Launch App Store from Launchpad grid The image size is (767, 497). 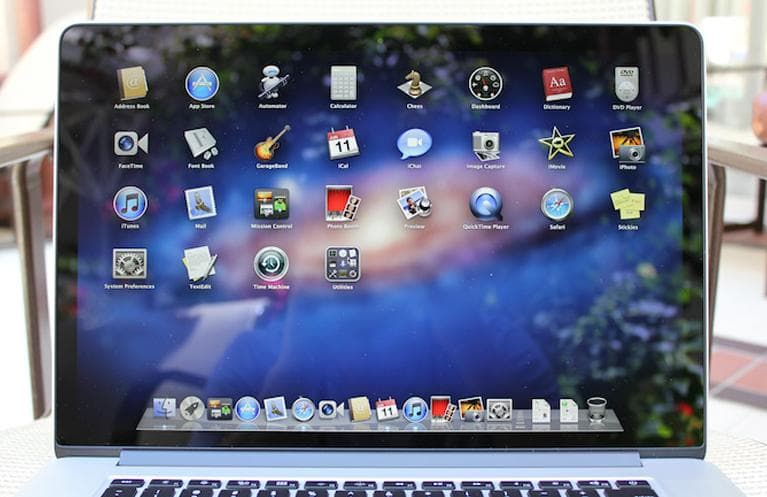[202, 84]
